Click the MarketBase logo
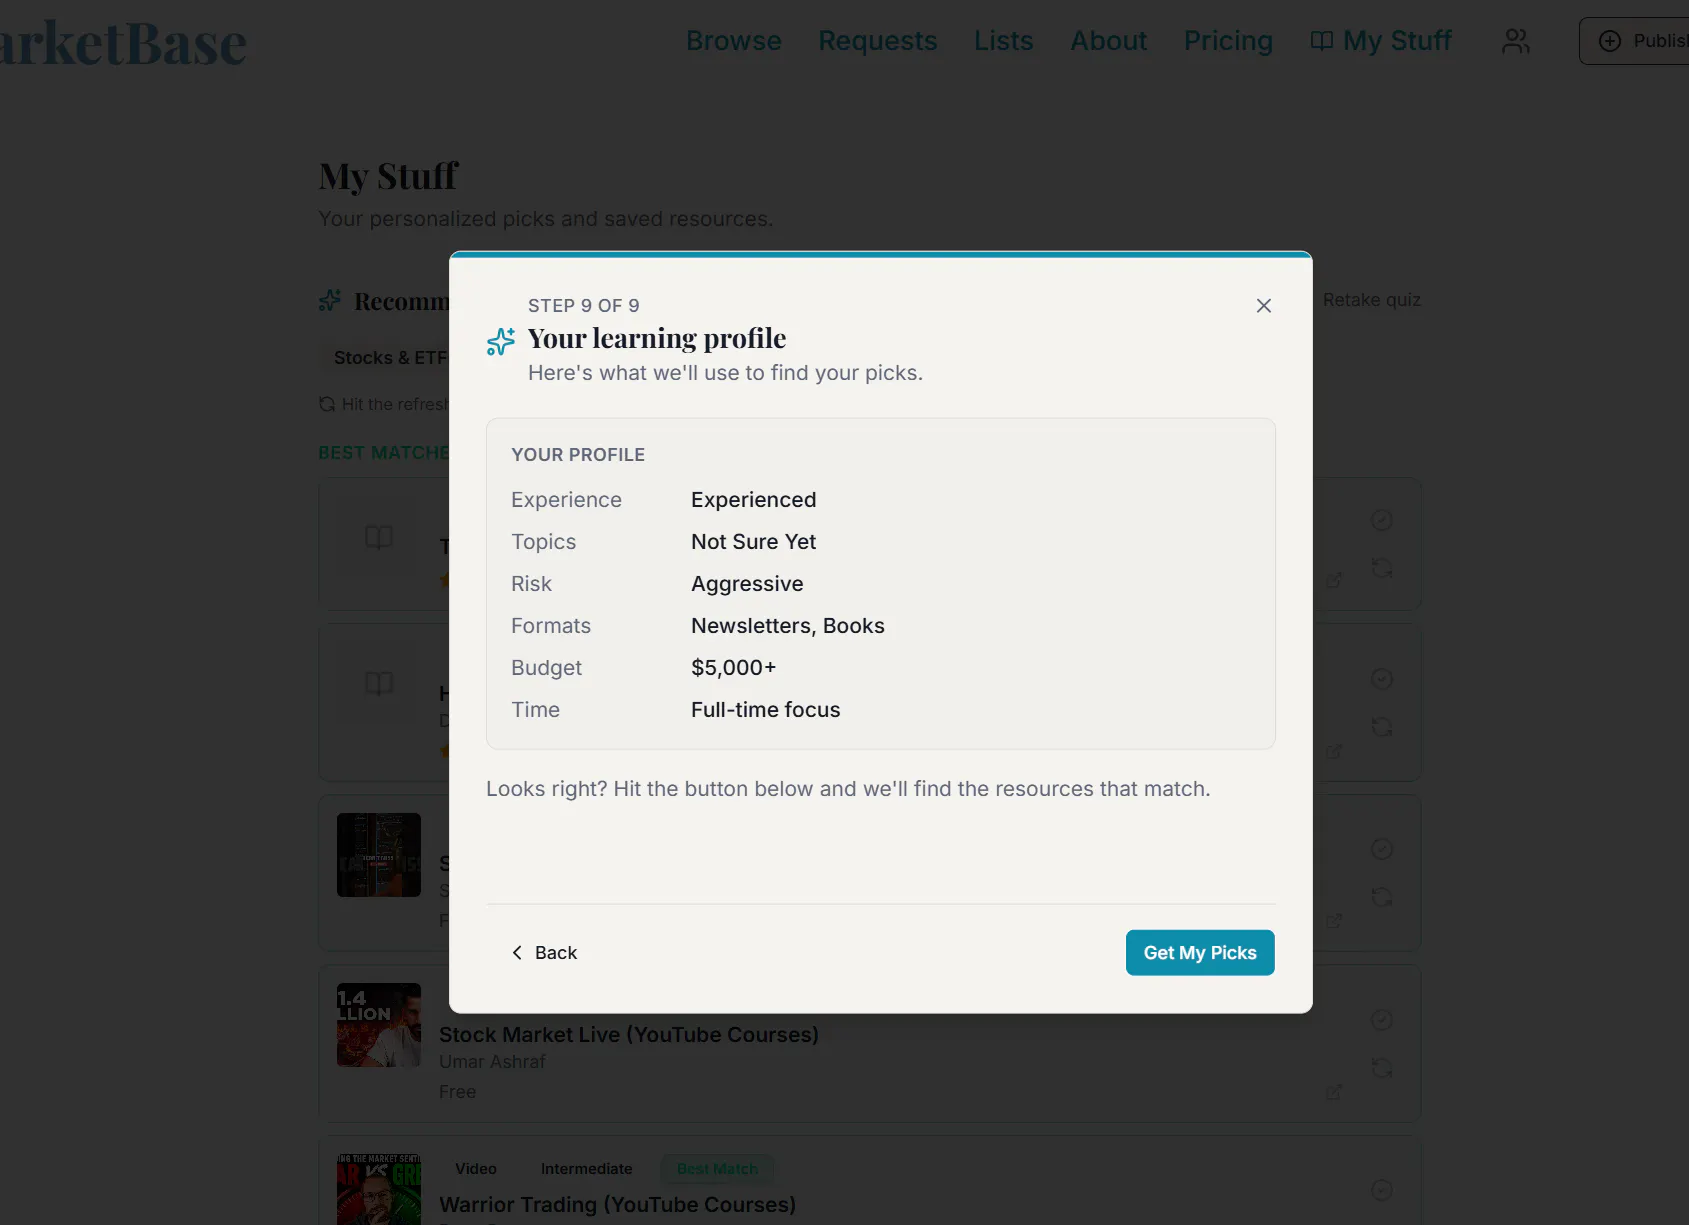Viewport: 1689px width, 1225px height. pos(122,44)
